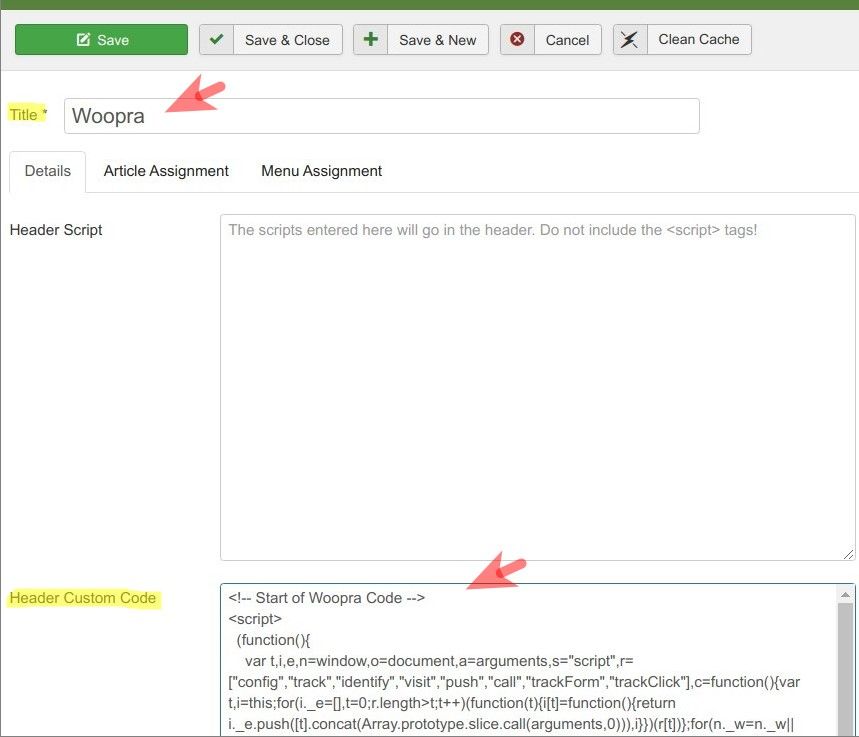Click the plus icon on Save & New
859x737 pixels.
(x=371, y=39)
